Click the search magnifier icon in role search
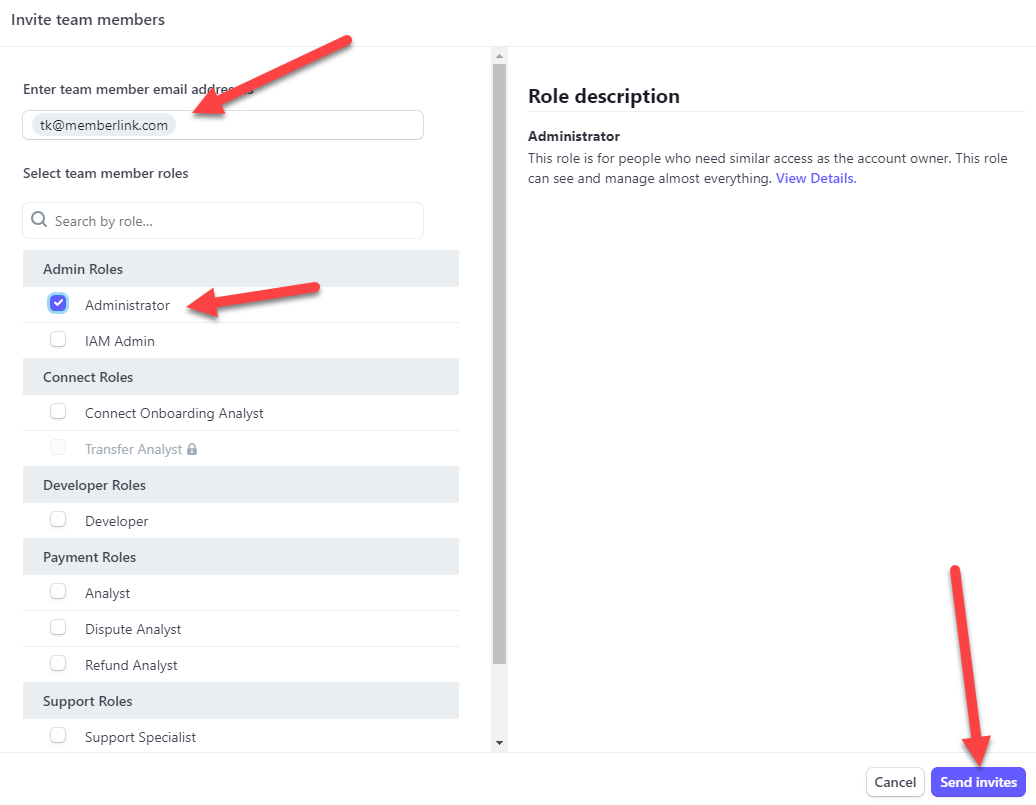The height and width of the screenshot is (805, 1036). 39,219
